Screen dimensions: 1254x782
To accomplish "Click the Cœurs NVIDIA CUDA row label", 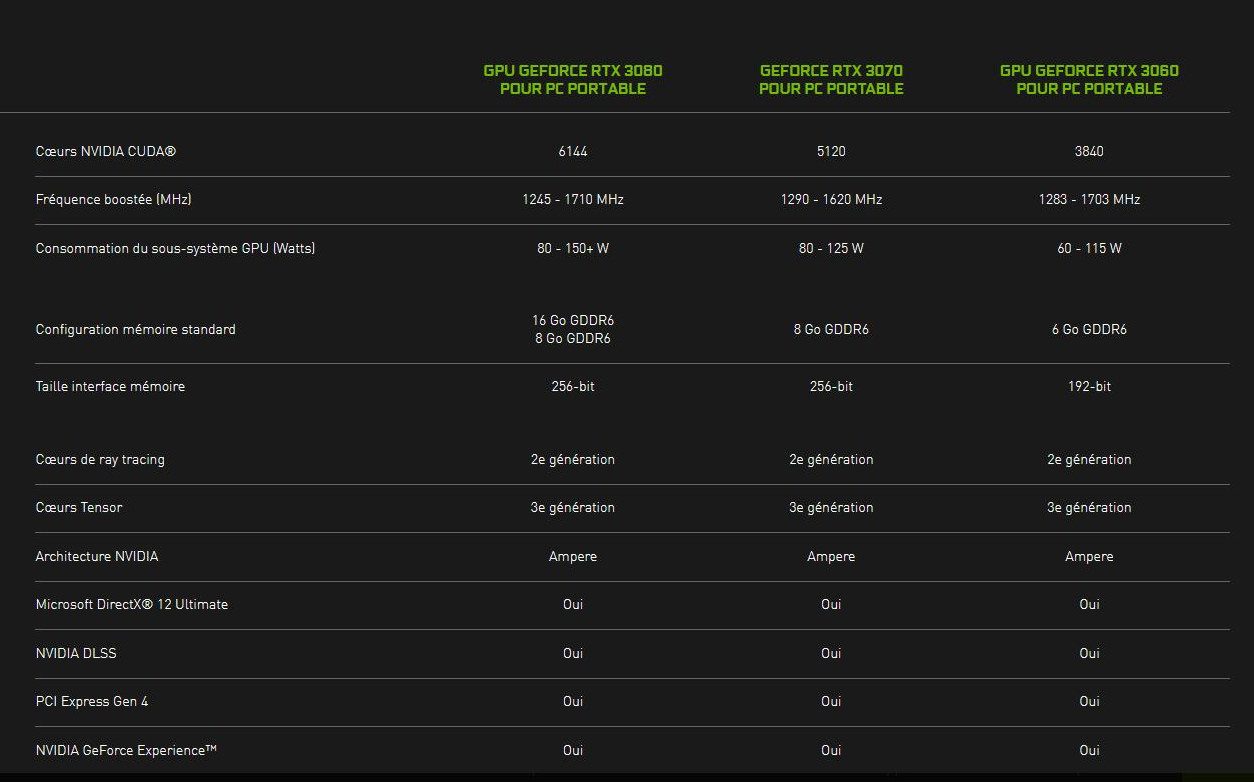I will click(106, 151).
